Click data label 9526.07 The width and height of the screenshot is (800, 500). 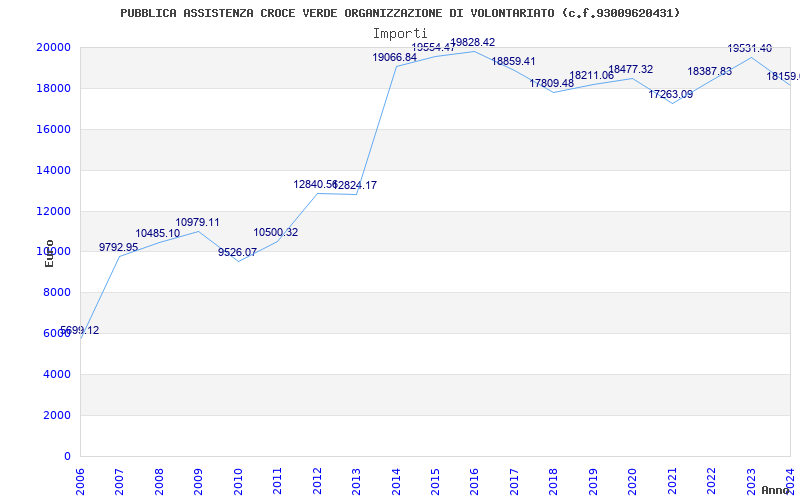coord(237,252)
